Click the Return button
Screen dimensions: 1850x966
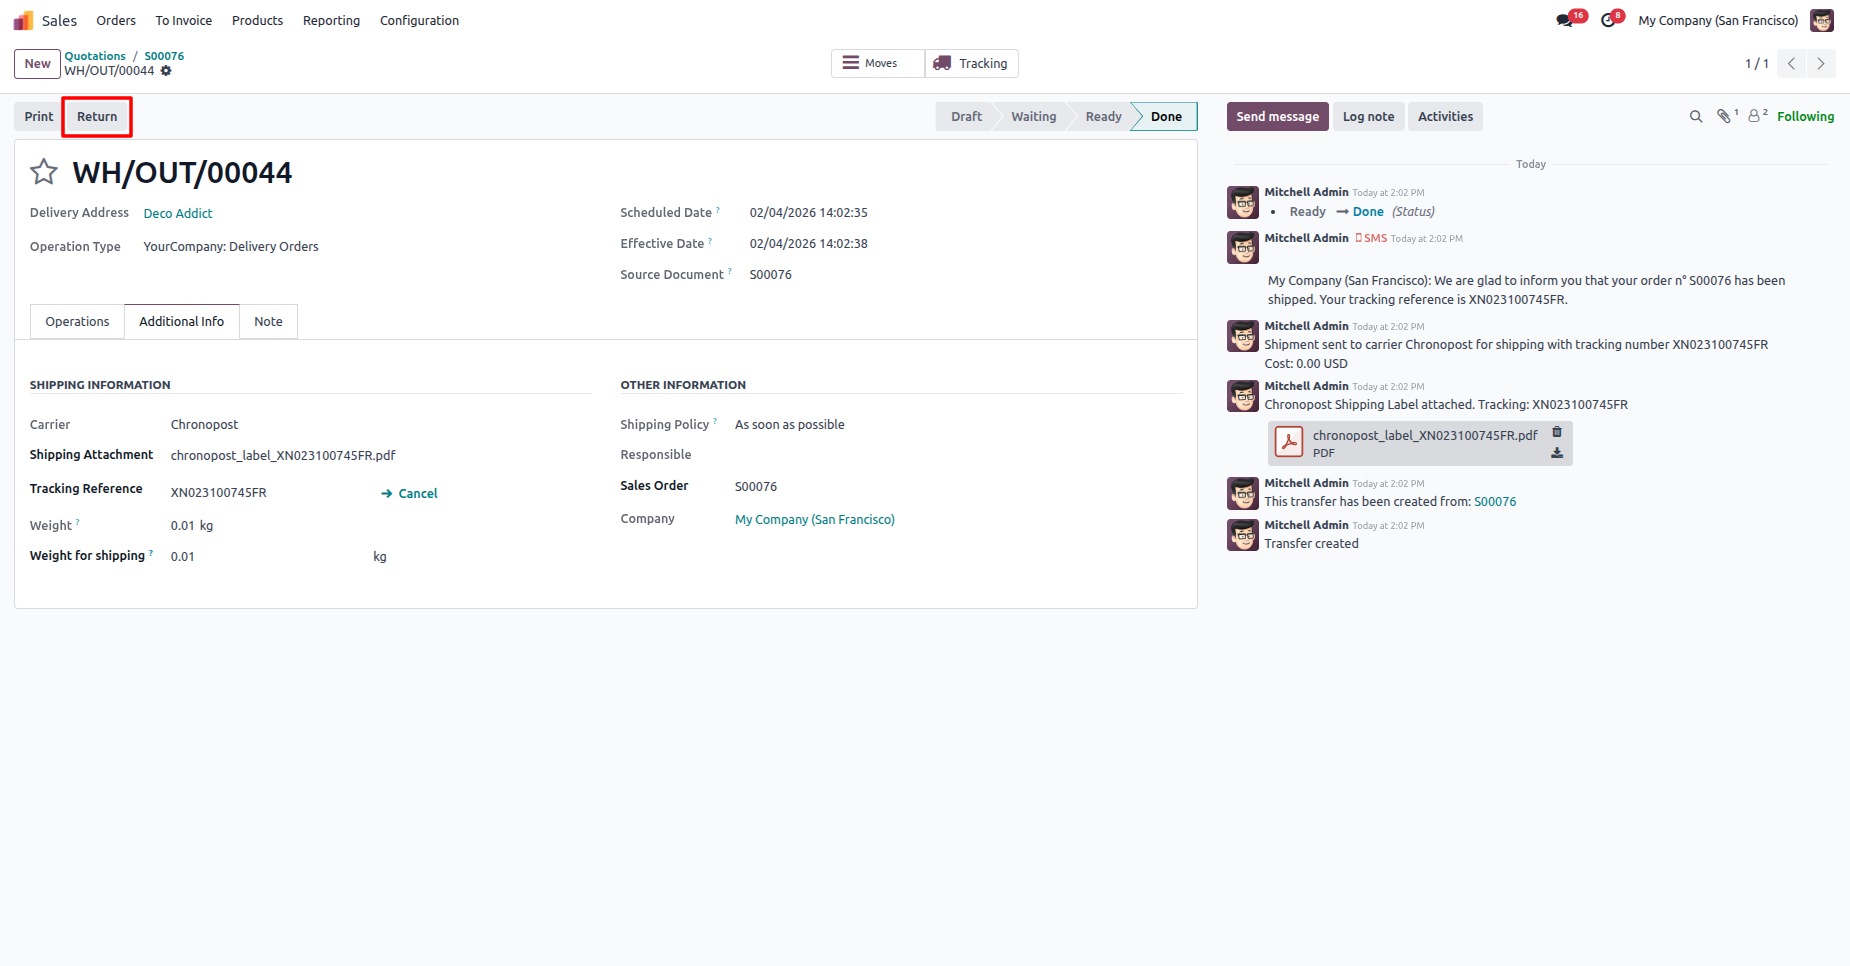point(97,117)
